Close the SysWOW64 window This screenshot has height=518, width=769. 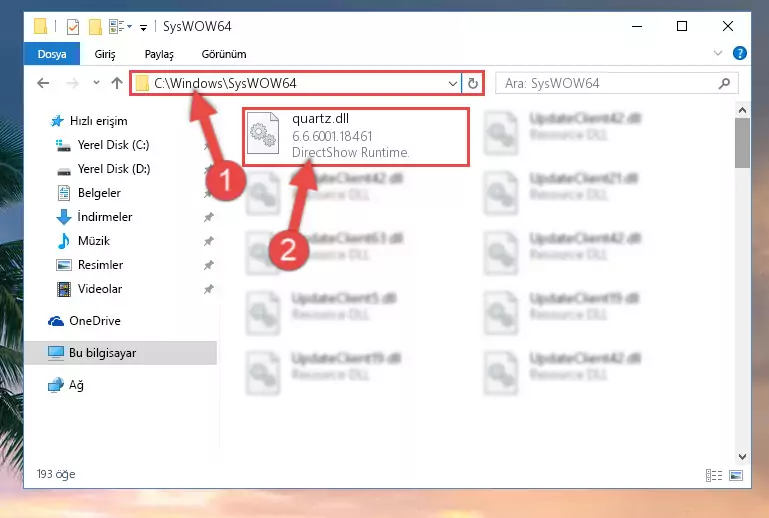[728, 26]
